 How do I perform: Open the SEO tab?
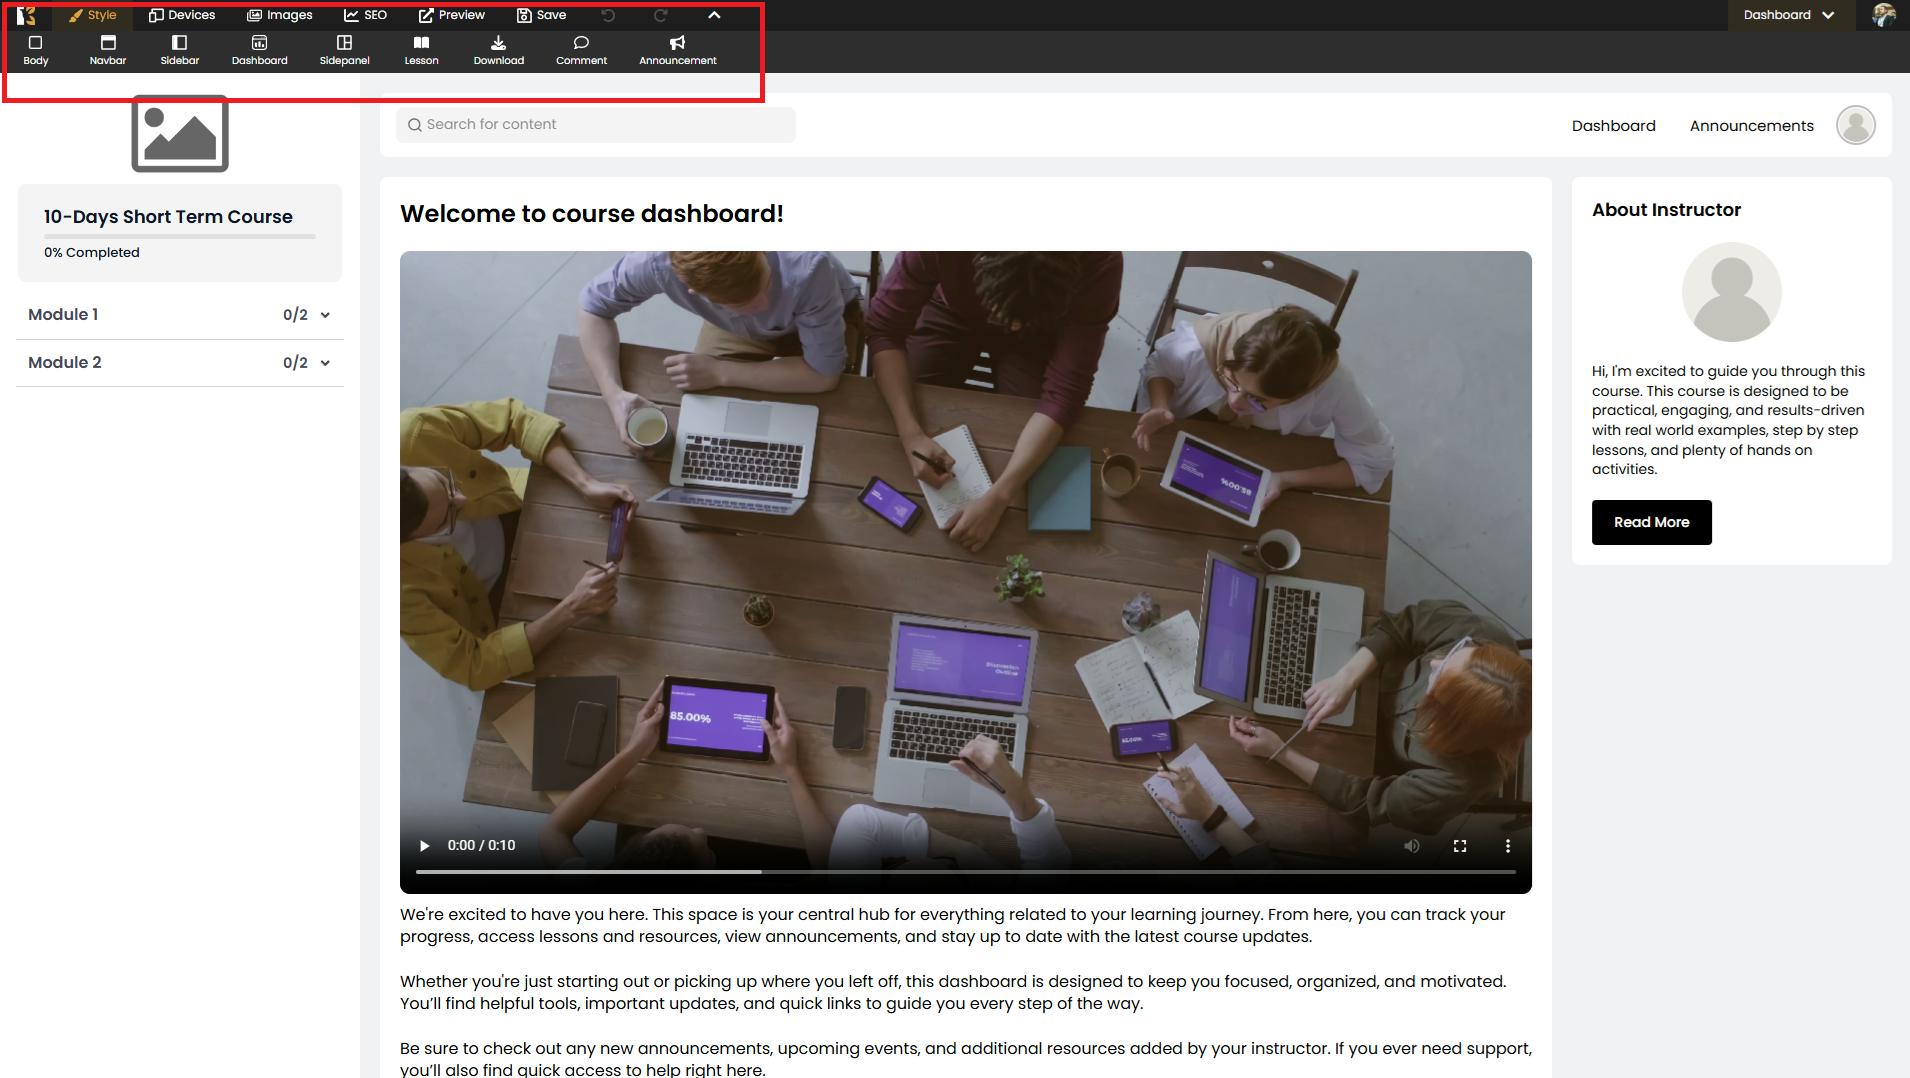pyautogui.click(x=365, y=15)
